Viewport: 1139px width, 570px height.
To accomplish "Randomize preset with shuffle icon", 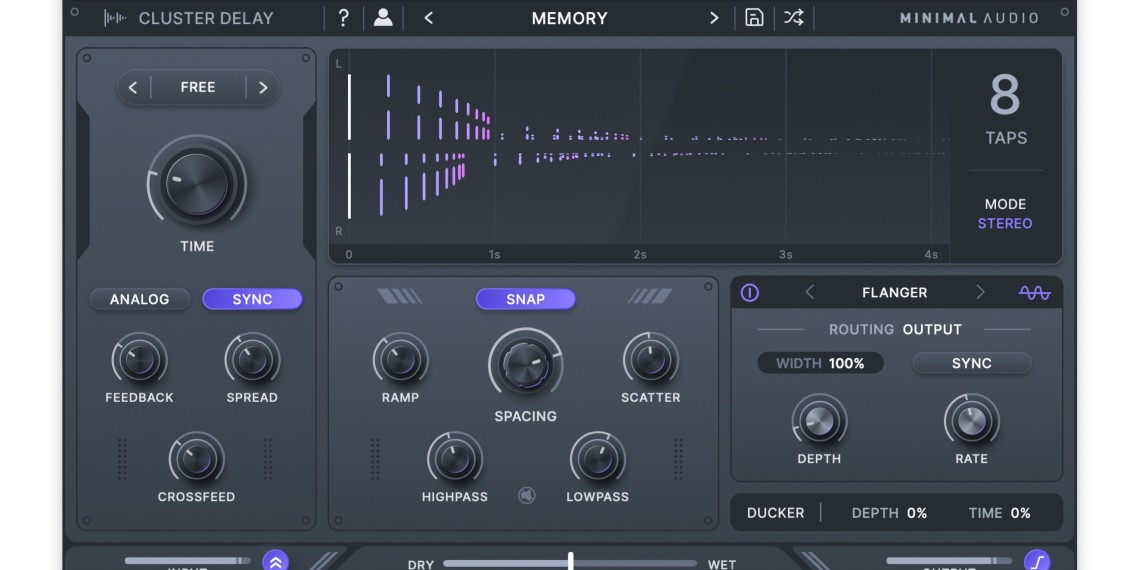I will pos(793,18).
